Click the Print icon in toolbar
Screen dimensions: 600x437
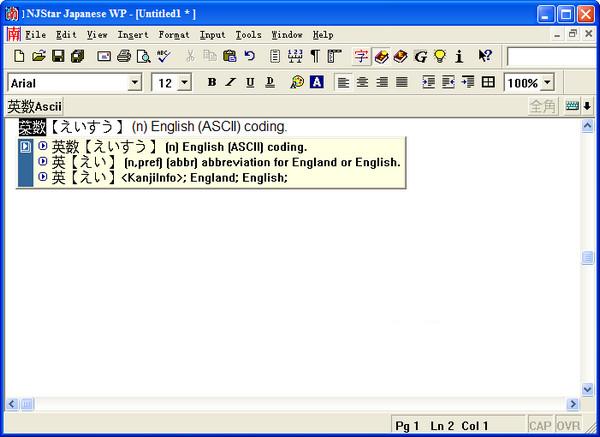(124, 57)
